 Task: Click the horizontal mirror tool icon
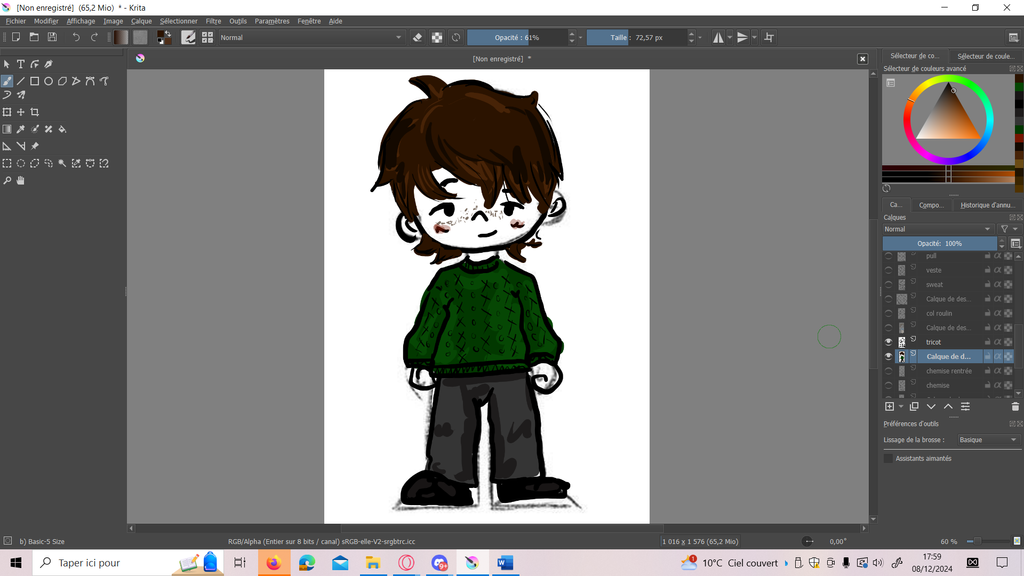pyautogui.click(x=718, y=37)
